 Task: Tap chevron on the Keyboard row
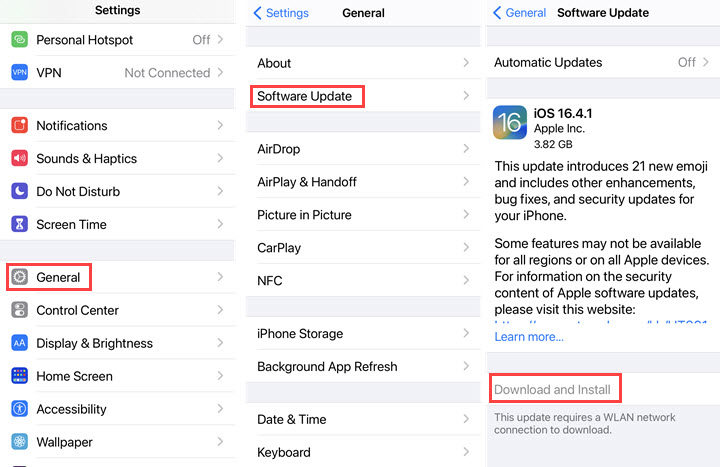coord(466,452)
